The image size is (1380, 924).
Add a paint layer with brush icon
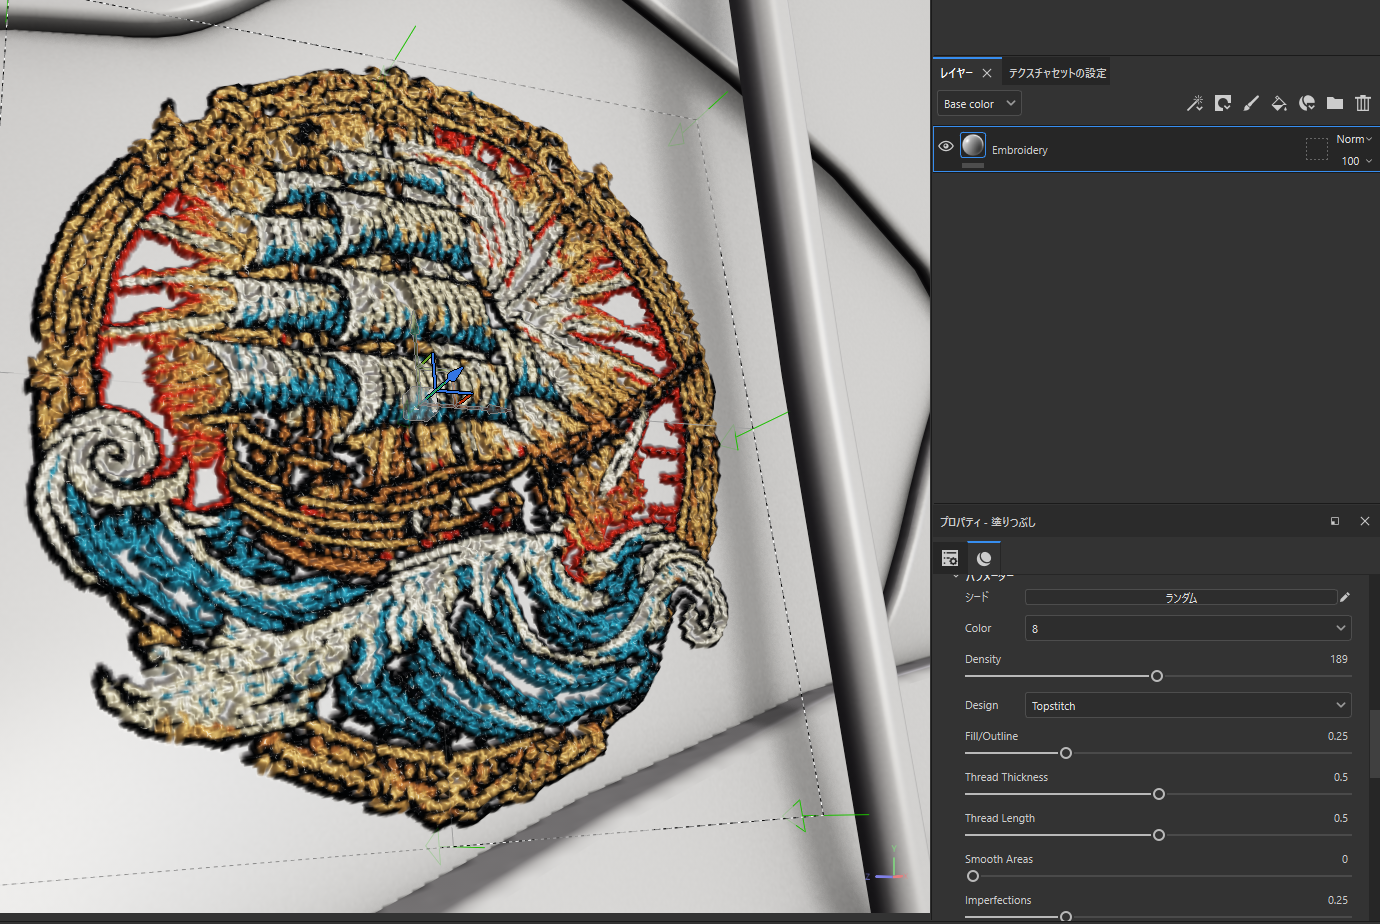[1251, 103]
